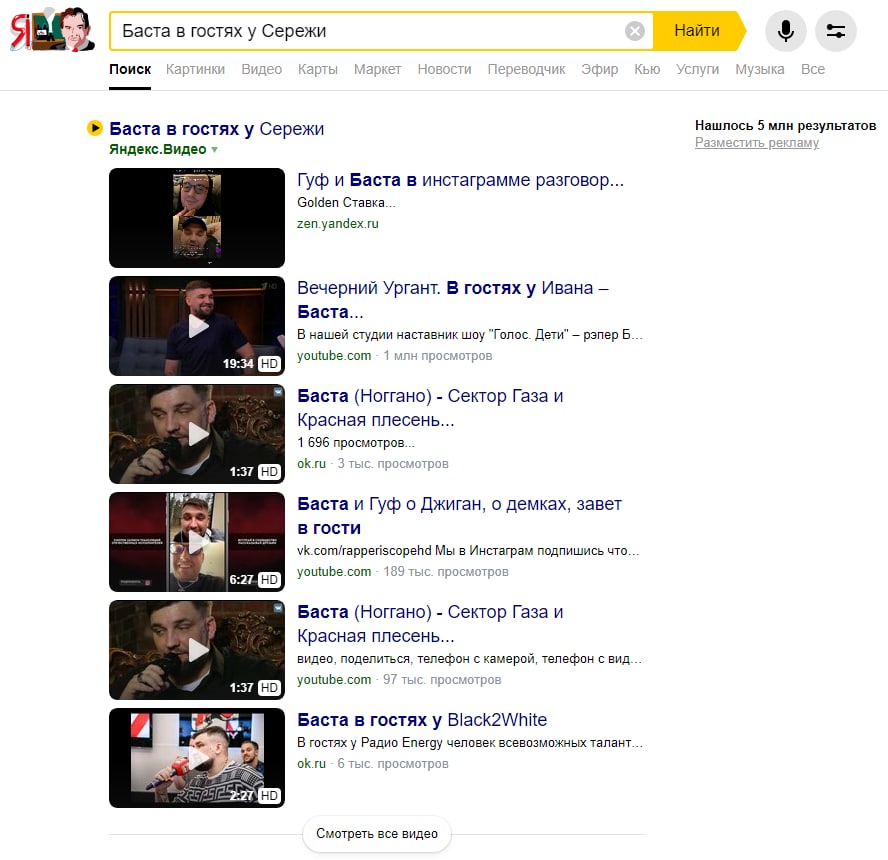Click the 'Golden Ставка...' snippet text
This screenshot has width=888, height=860.
pos(347,203)
